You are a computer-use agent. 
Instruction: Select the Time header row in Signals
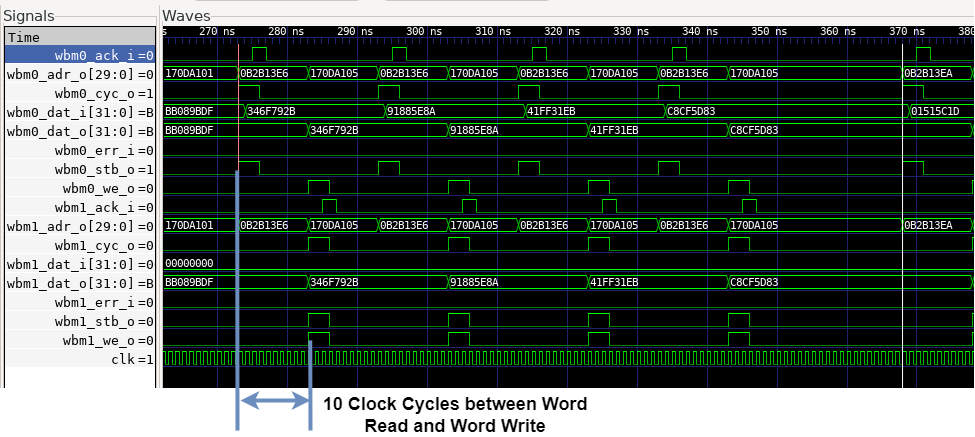(x=80, y=37)
